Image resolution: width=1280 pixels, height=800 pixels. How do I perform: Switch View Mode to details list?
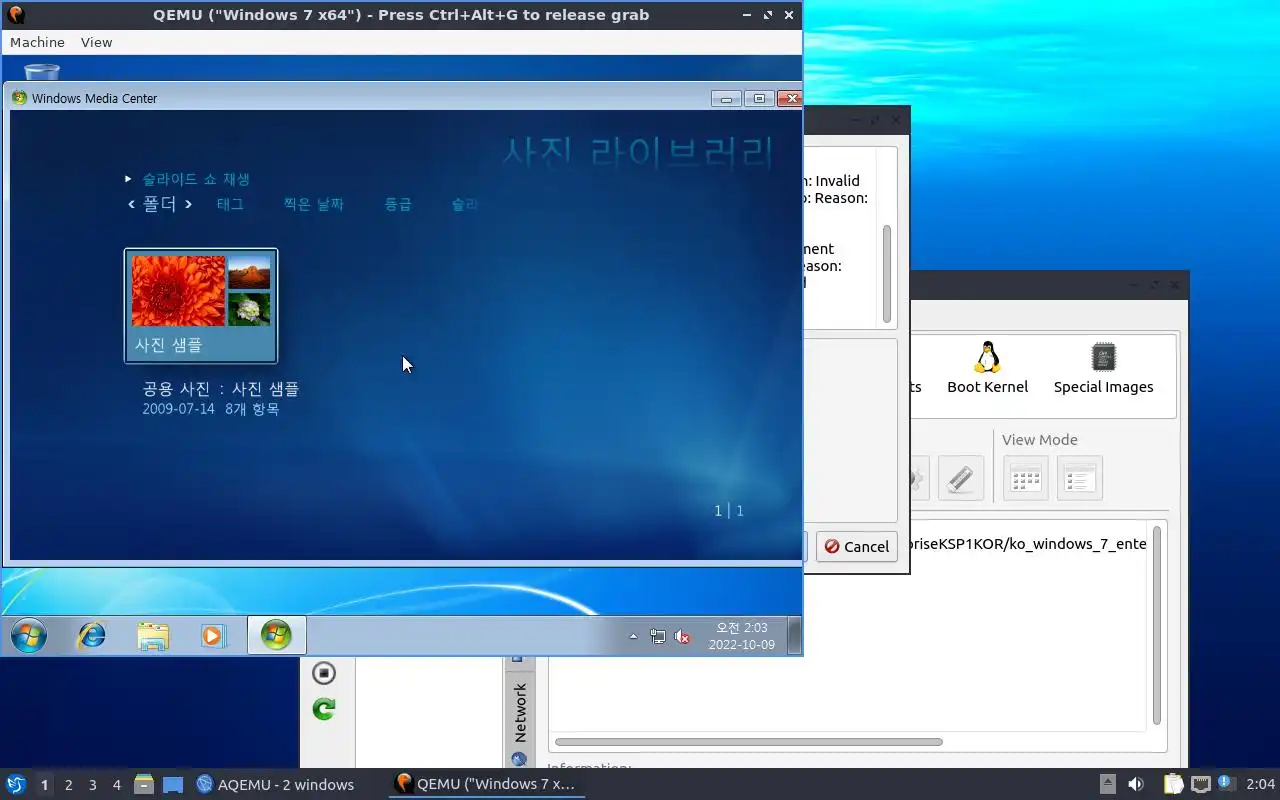(x=1079, y=478)
